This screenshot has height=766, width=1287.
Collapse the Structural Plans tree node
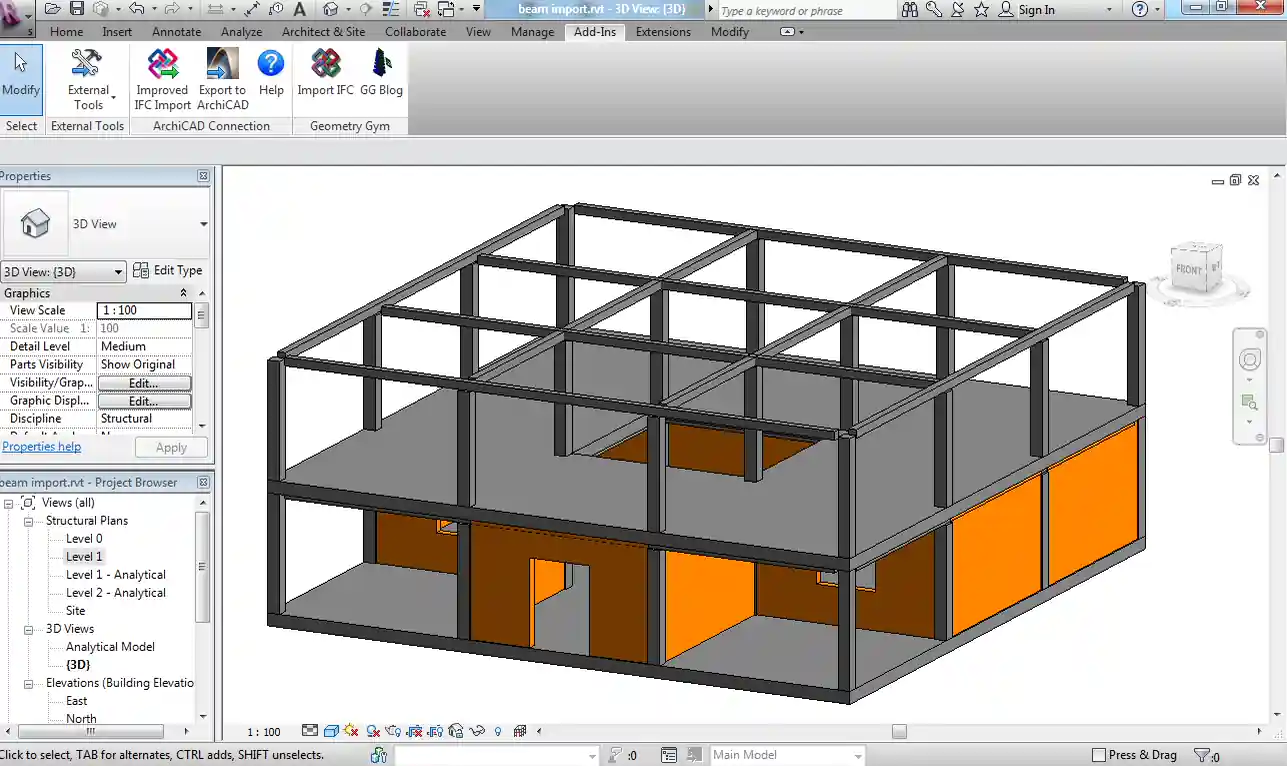tap(30, 520)
